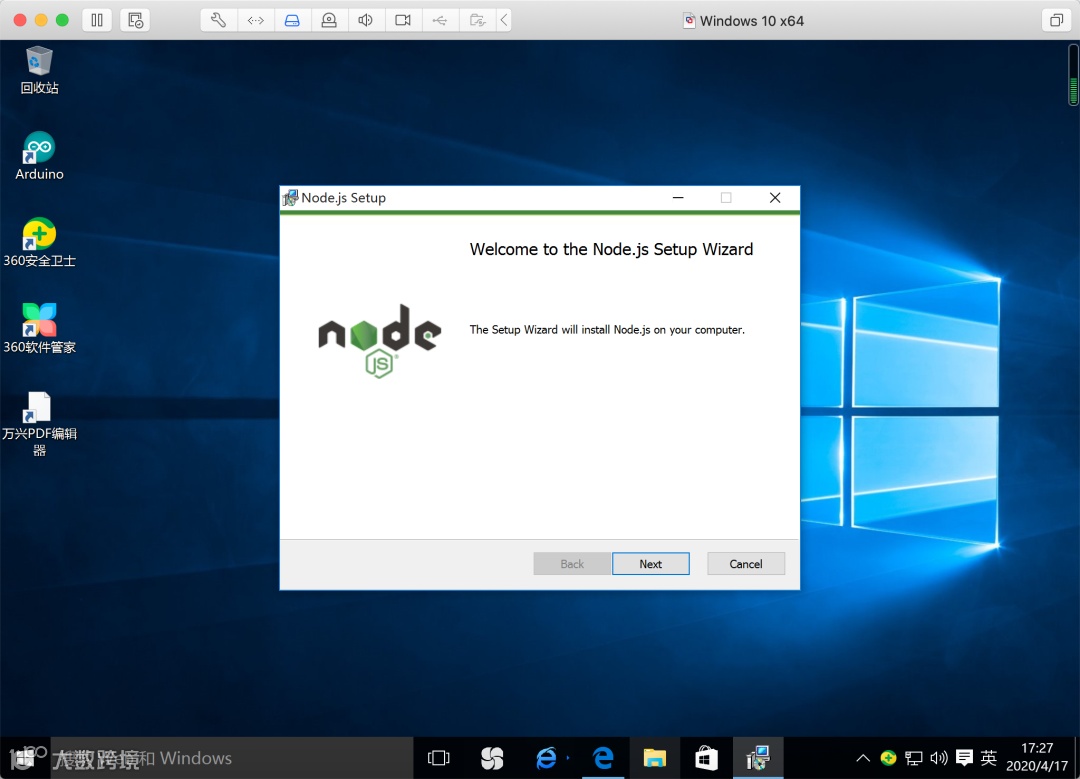Take a VM snapshot from the toolbar
1080x779 pixels.
(x=135, y=20)
